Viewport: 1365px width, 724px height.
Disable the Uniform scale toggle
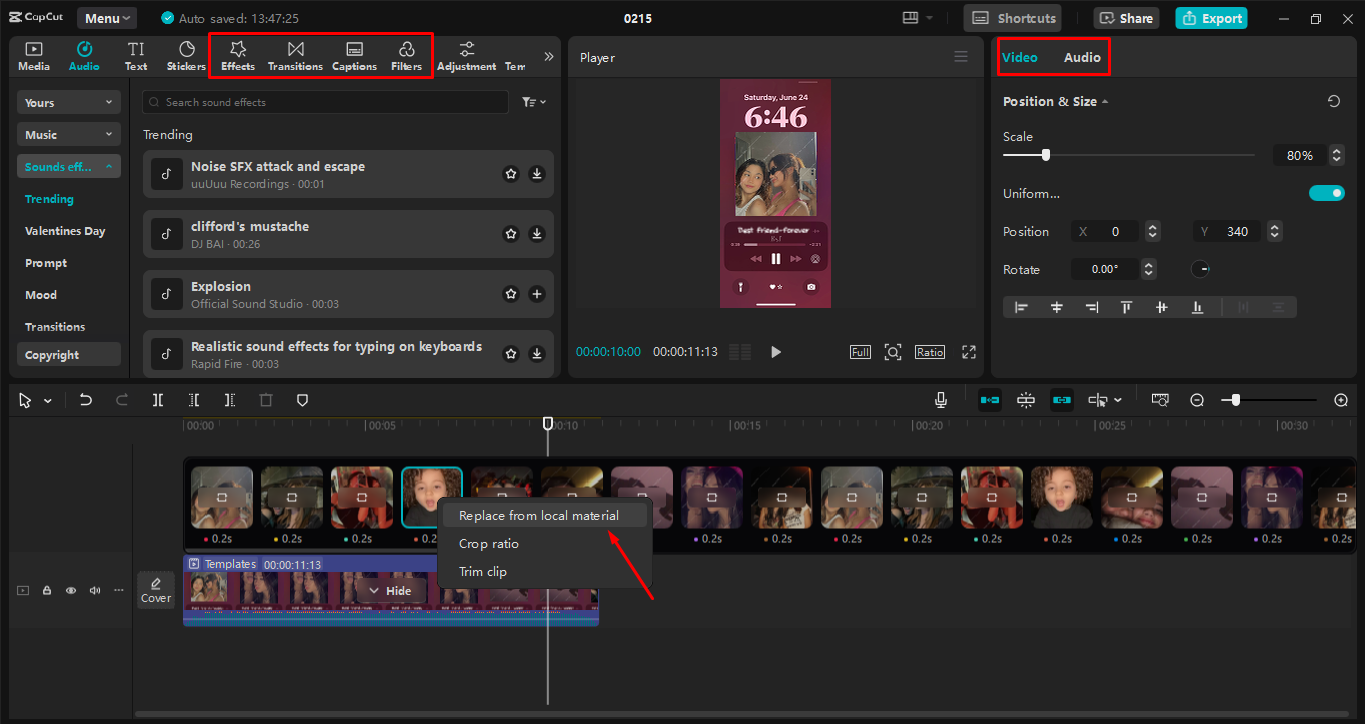pos(1327,192)
